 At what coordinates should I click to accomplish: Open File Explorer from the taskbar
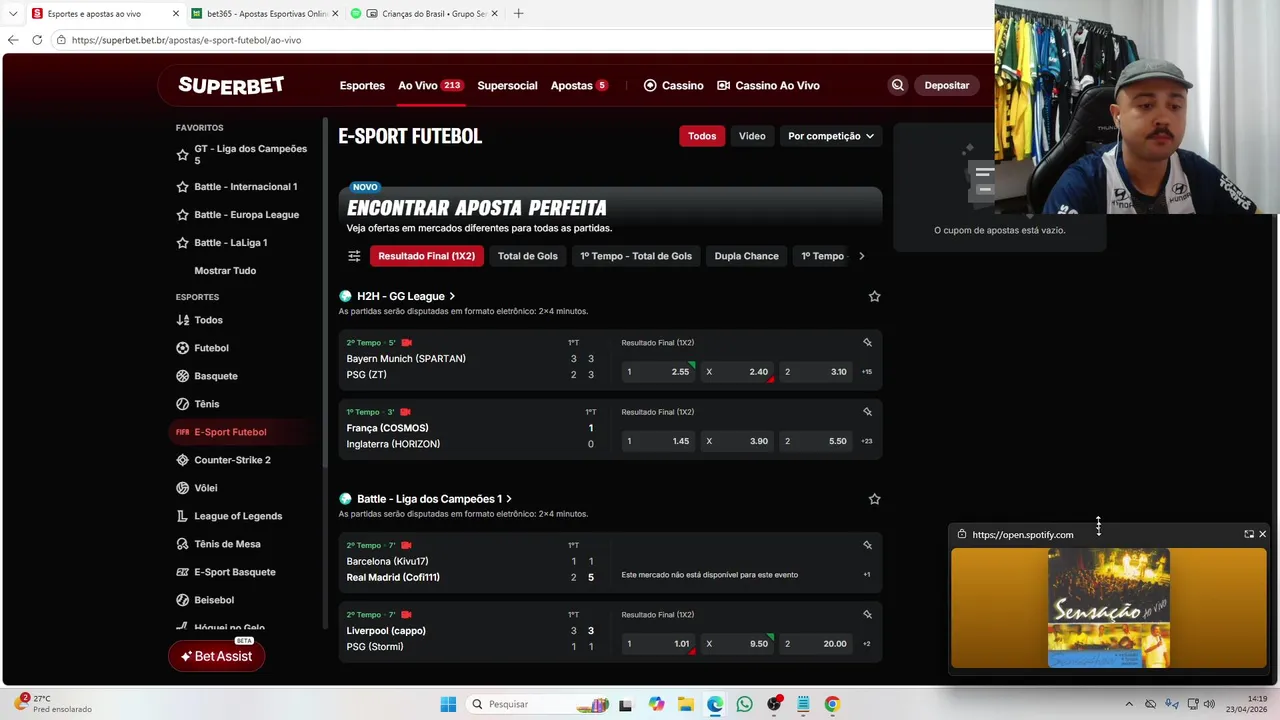(x=685, y=704)
